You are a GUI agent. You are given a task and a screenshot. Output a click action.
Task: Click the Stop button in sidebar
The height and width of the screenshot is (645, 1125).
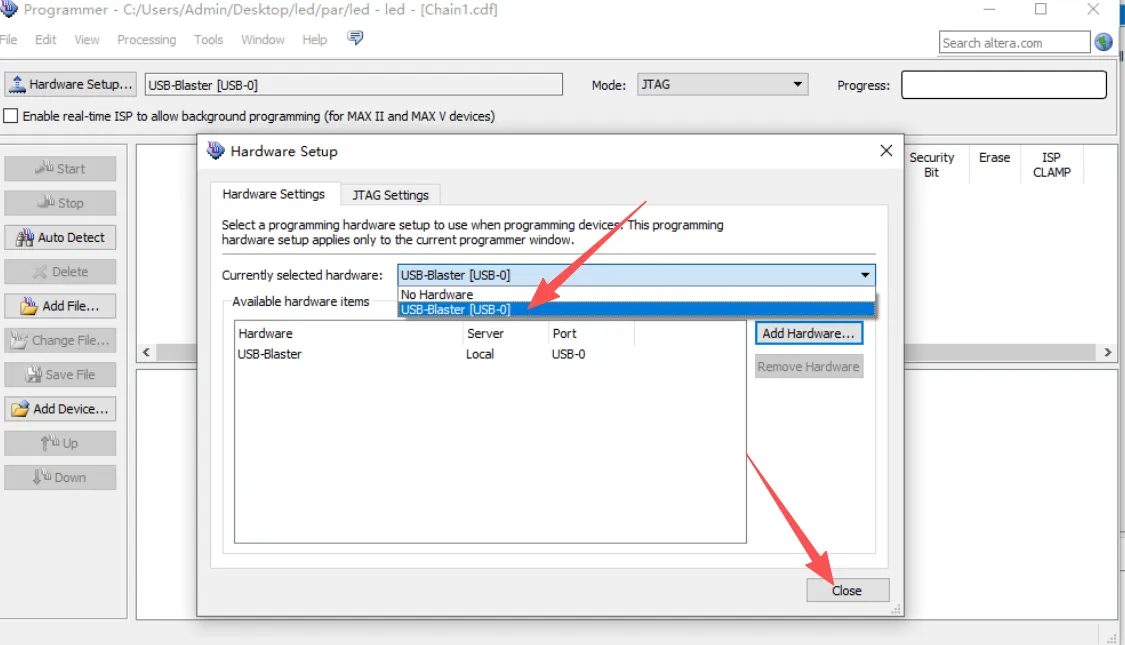click(60, 203)
